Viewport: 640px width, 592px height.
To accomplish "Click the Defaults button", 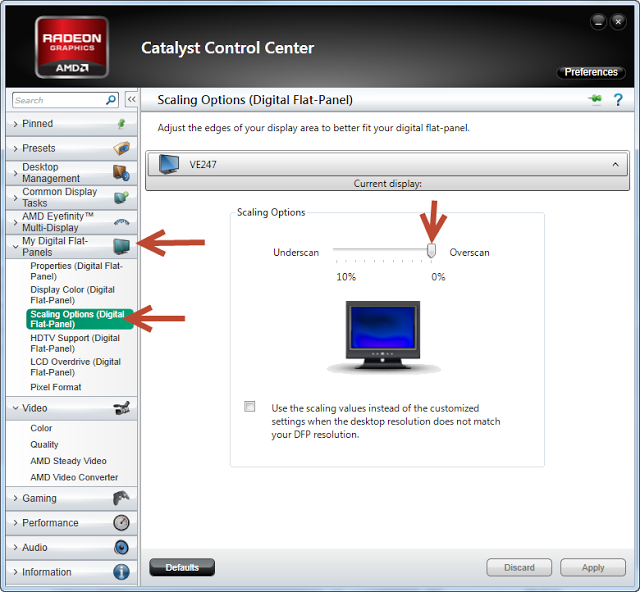I will coord(182,567).
